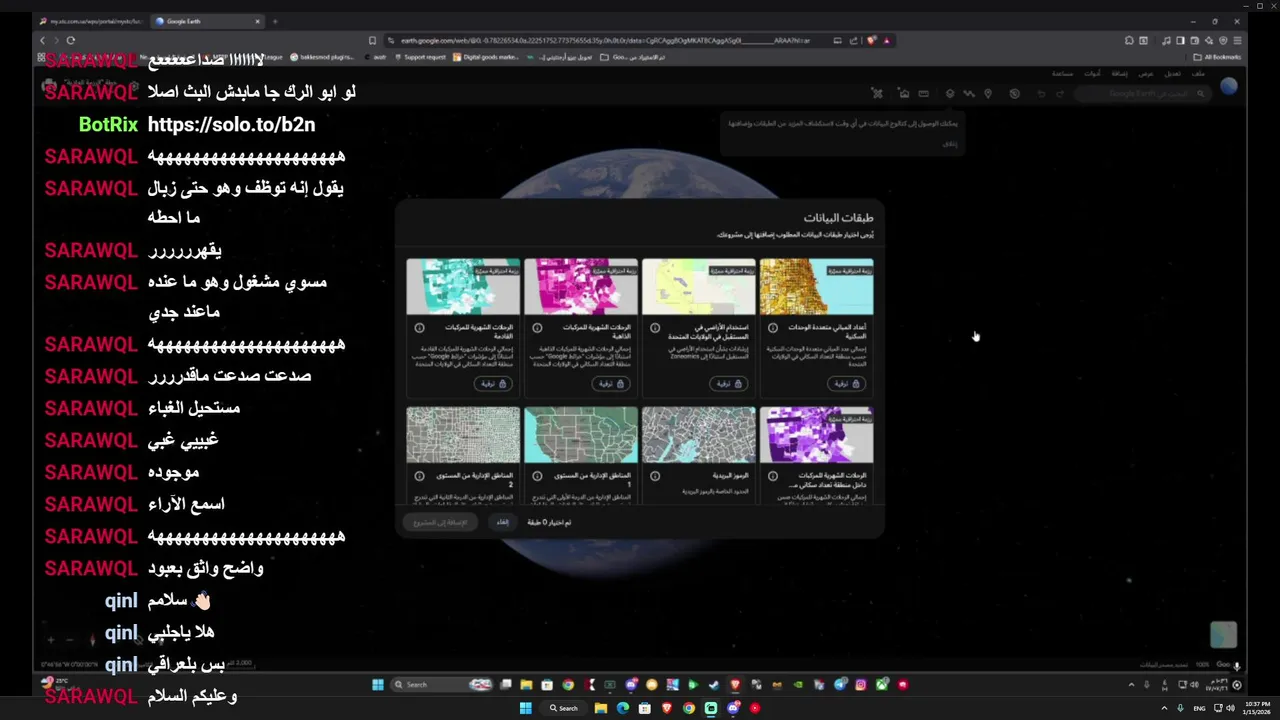Select the postal codes layer thumbnail

tap(698, 435)
